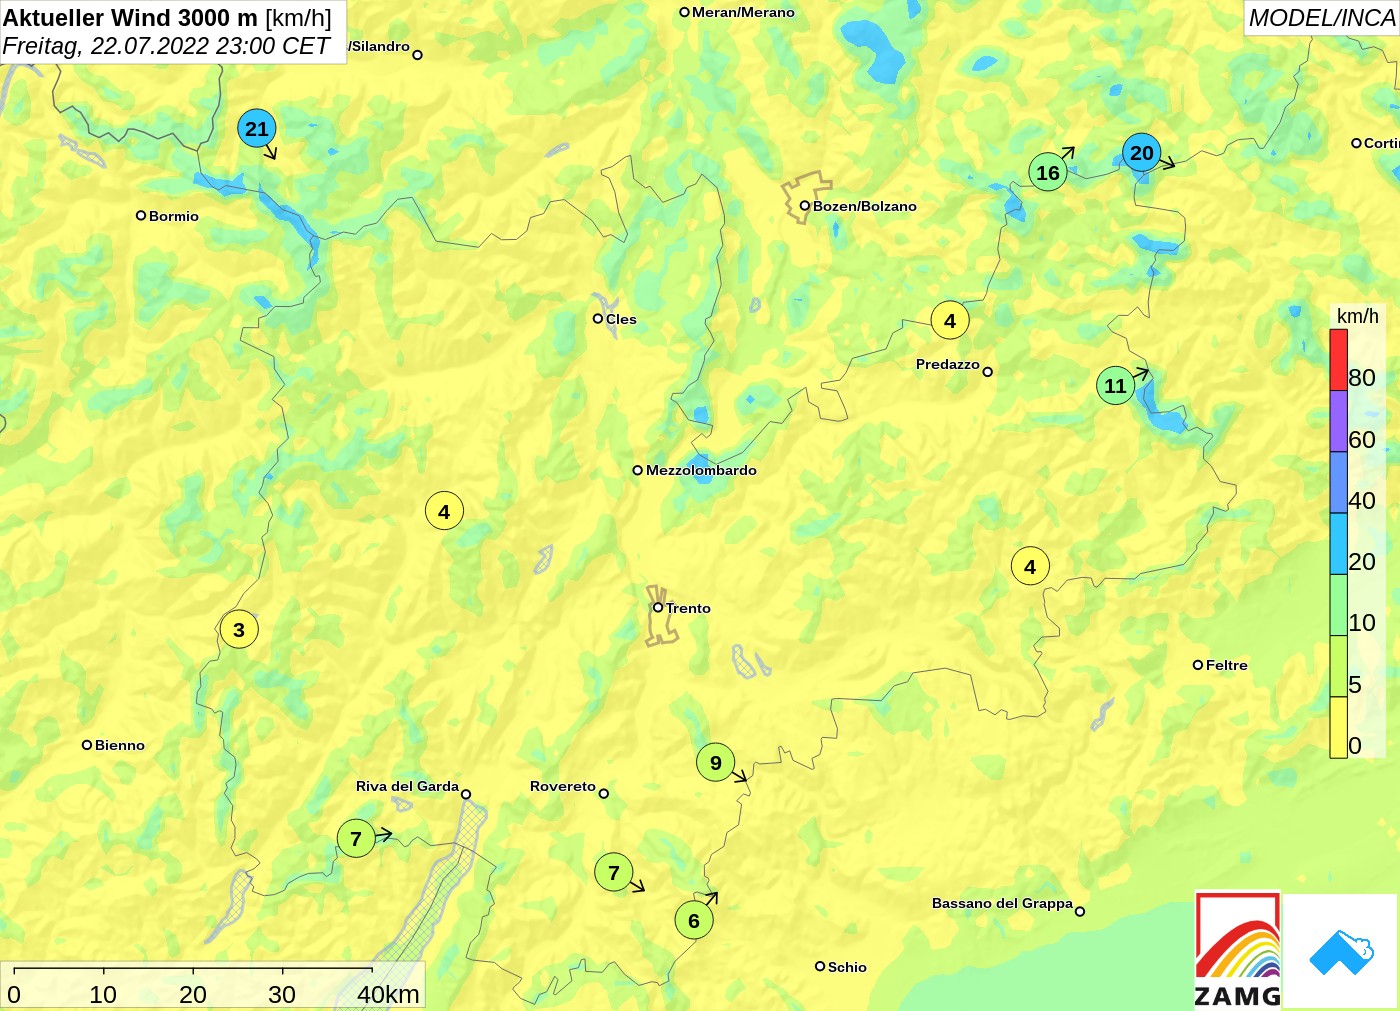Viewport: 1400px width, 1011px height.
Task: Click the Rovereto town label
Action: (x=563, y=786)
